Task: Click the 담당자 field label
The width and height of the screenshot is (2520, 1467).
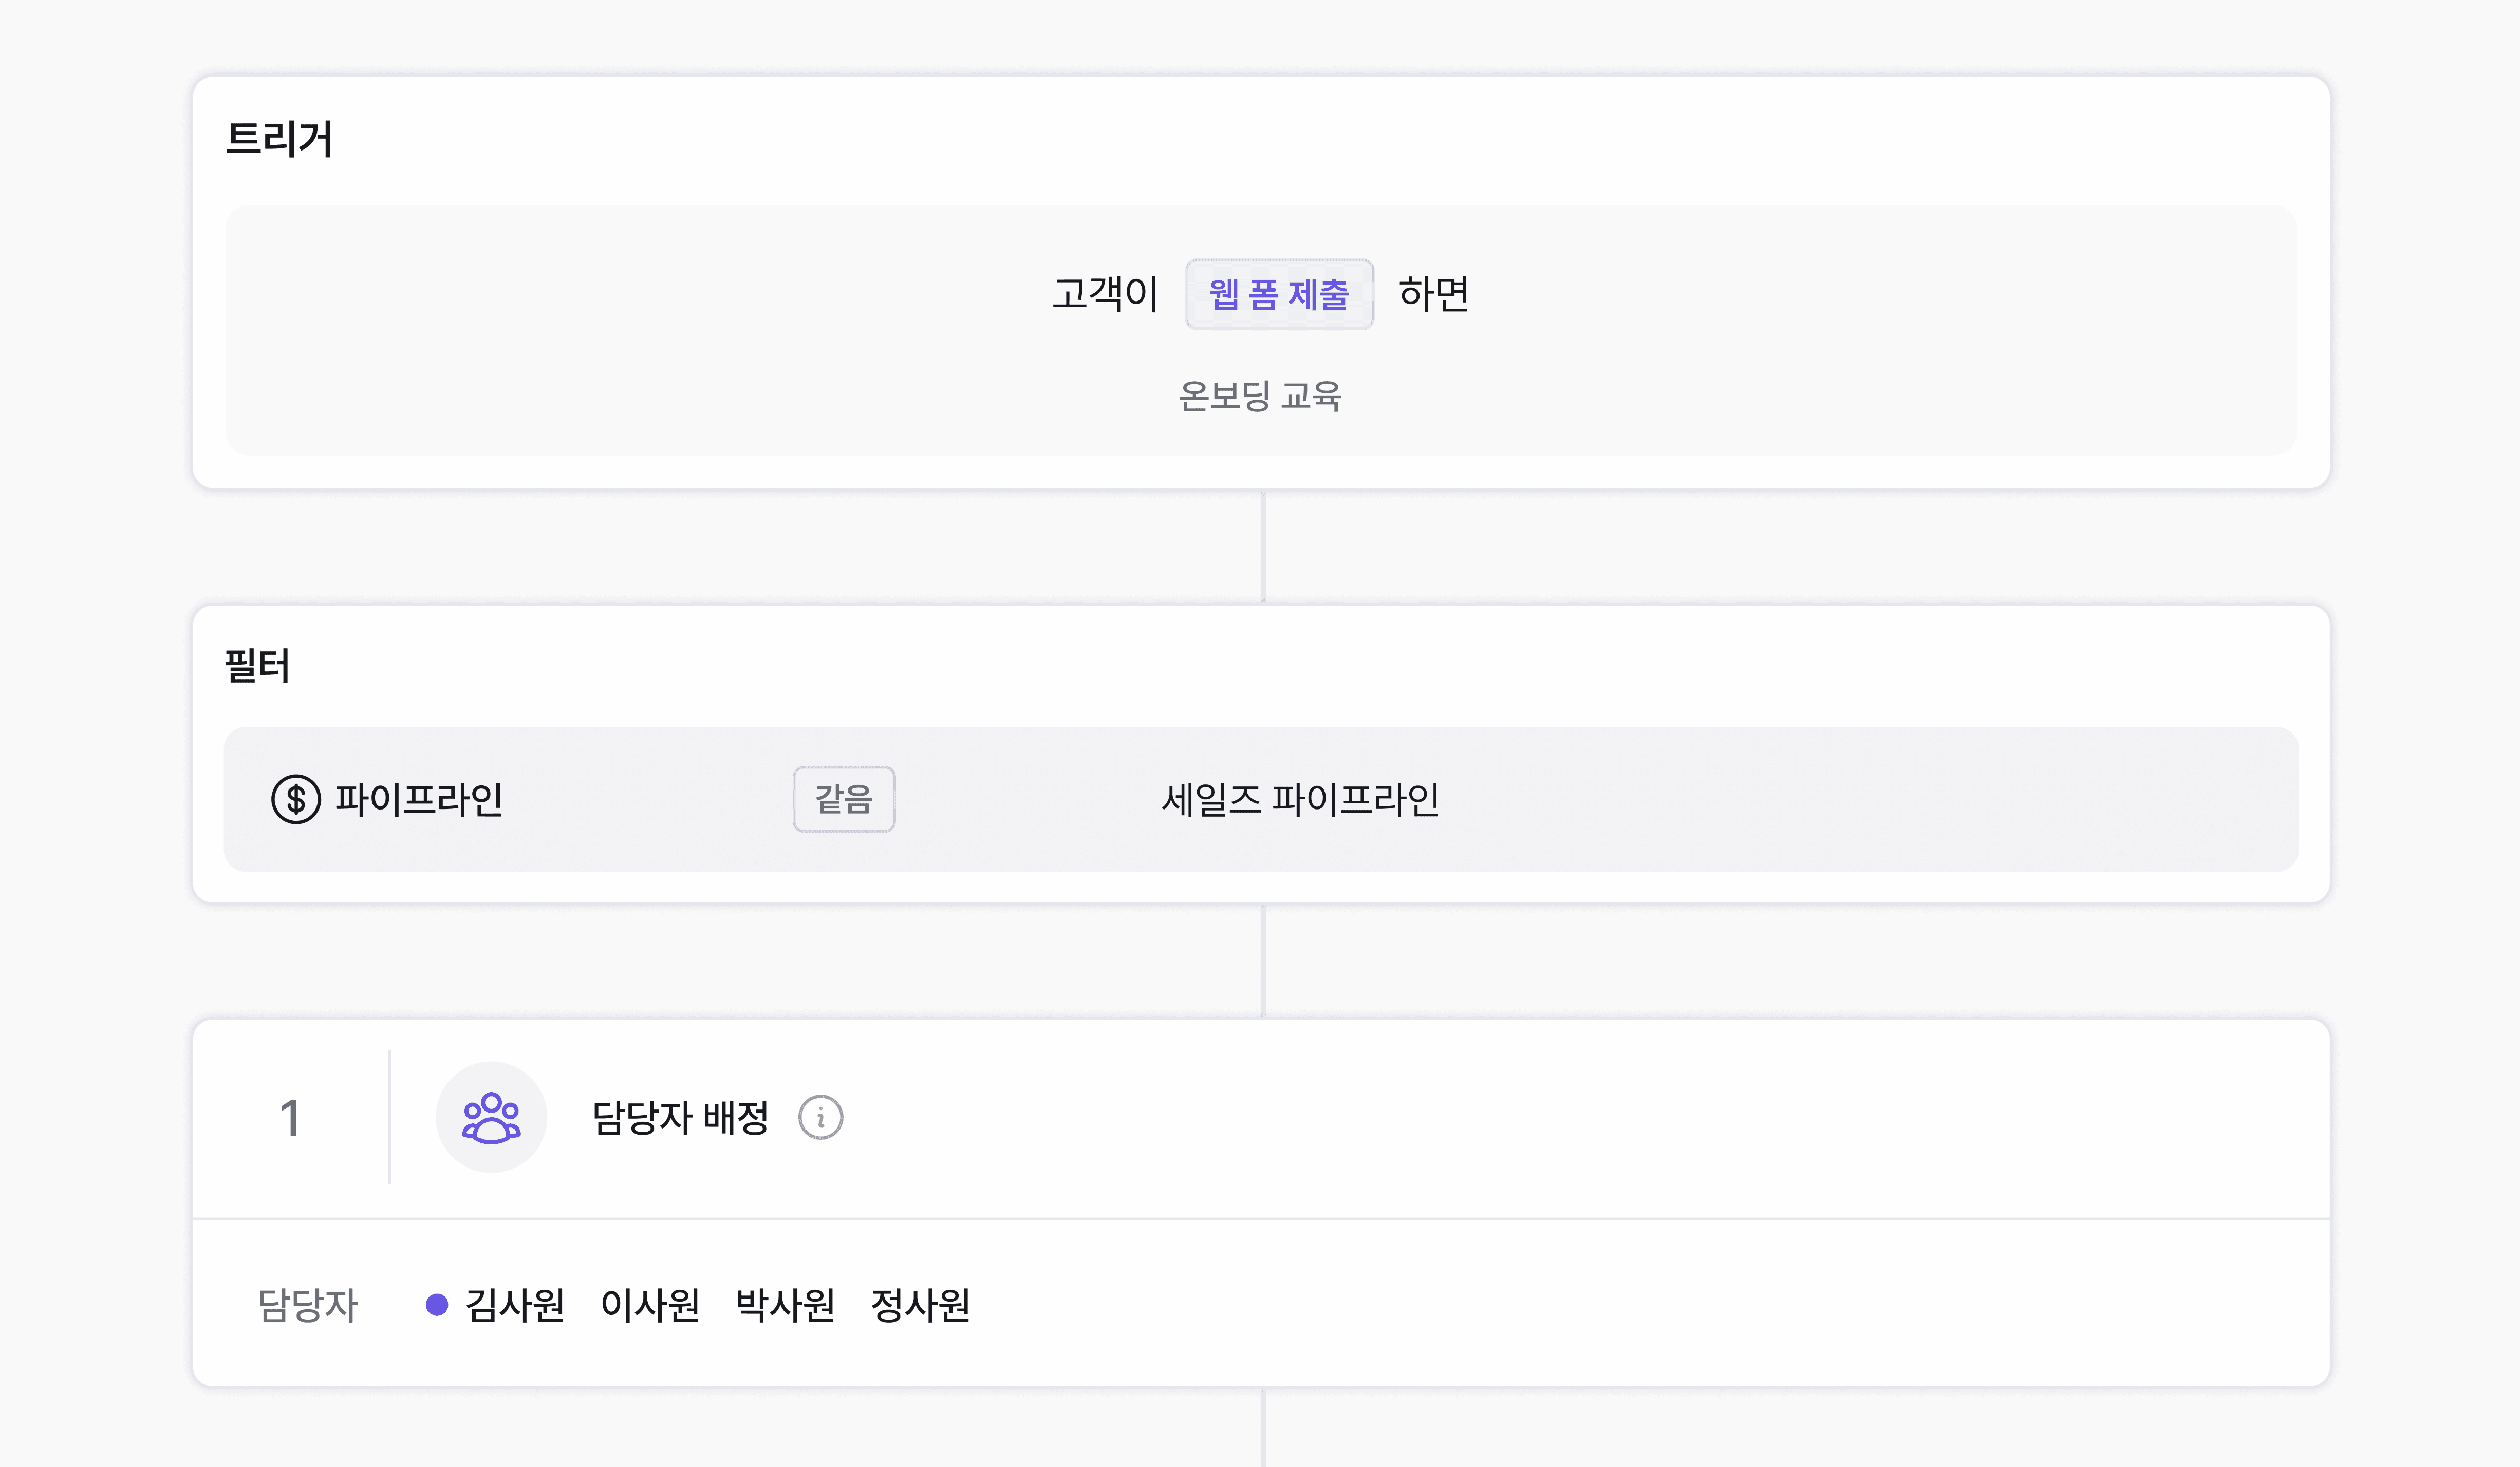Action: 307,1304
